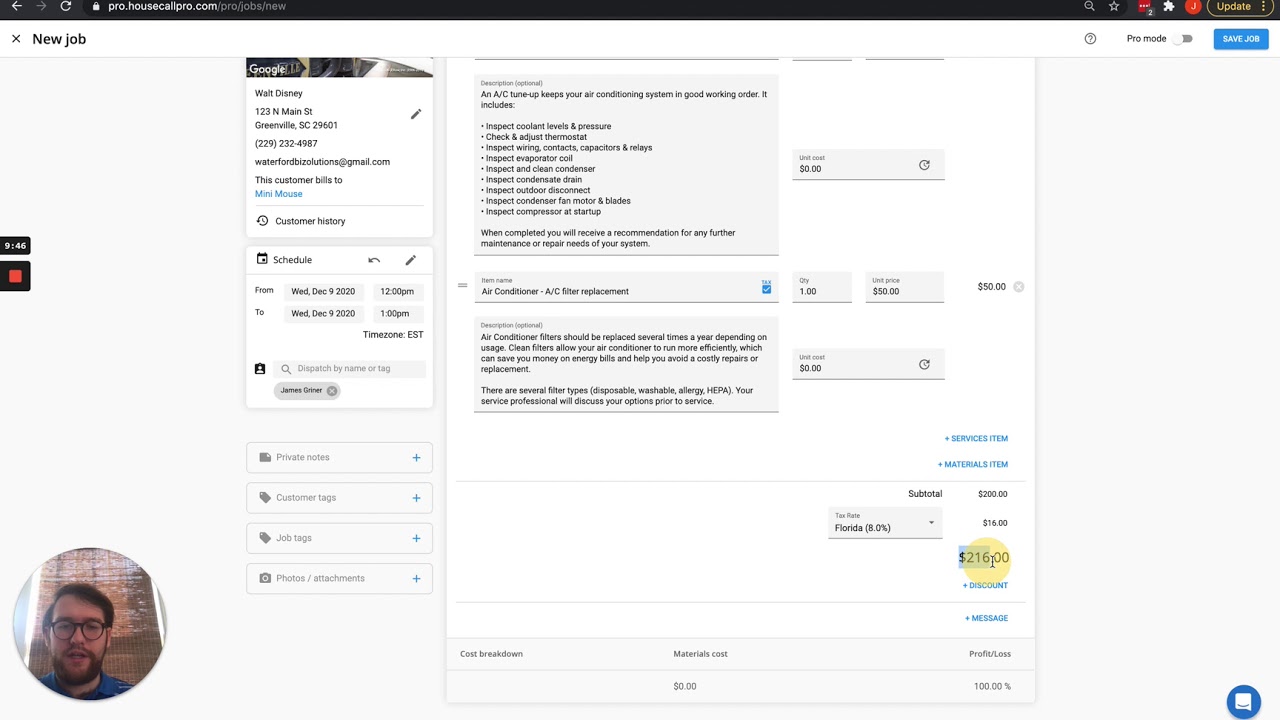1280x720 pixels.
Task: Add a DISCOUNT
Action: click(985, 585)
